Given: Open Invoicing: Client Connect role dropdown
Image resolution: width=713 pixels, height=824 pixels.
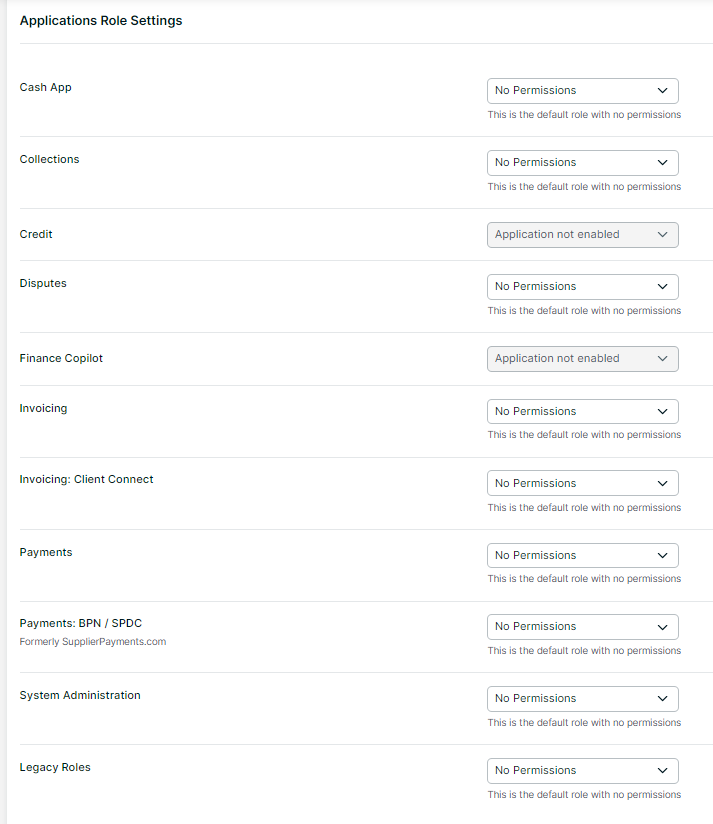Looking at the screenshot, I should pyautogui.click(x=582, y=484).
